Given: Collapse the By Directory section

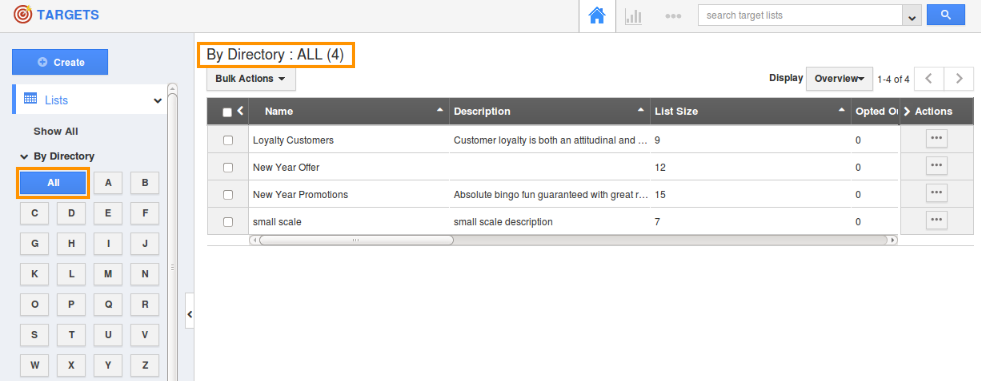Looking at the screenshot, I should pos(24,156).
